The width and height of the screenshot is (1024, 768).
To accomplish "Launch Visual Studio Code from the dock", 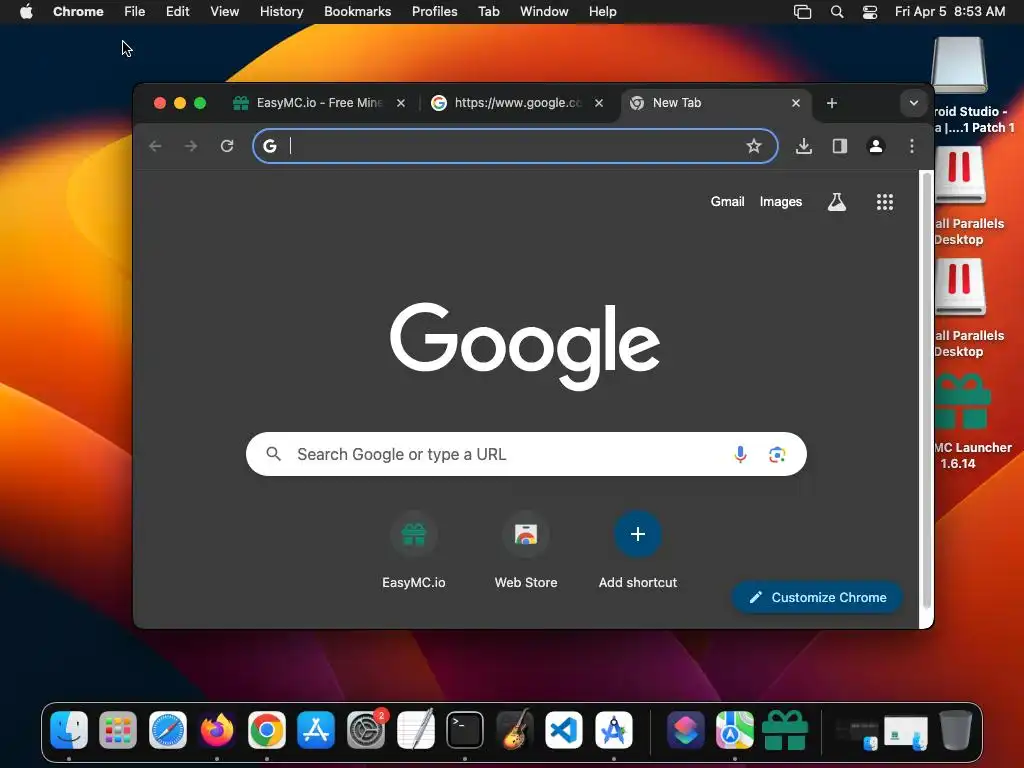I will coord(564,729).
